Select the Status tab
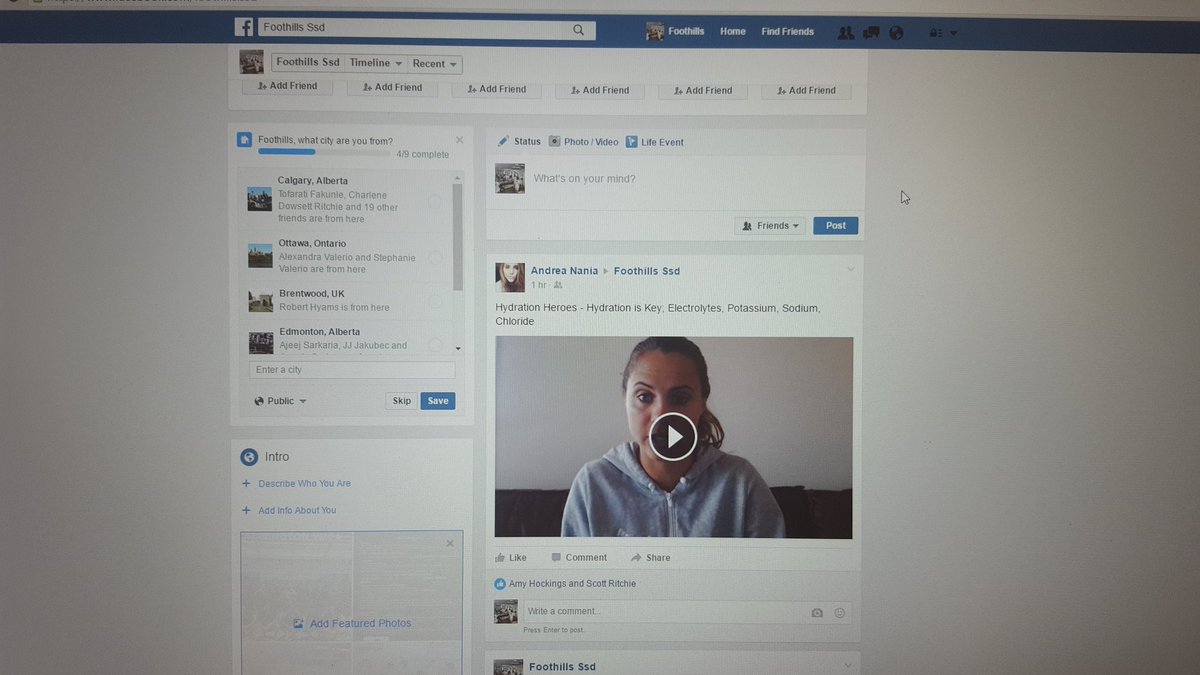The height and width of the screenshot is (675, 1200). (519, 142)
